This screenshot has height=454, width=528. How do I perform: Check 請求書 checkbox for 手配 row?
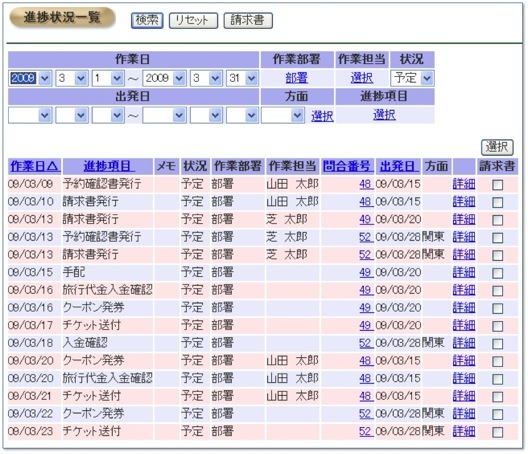point(497,273)
